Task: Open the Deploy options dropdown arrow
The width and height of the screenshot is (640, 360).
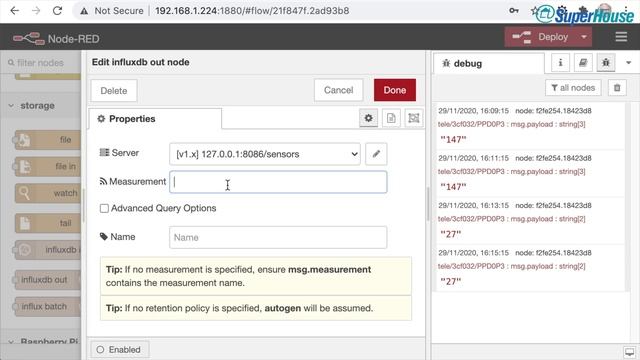Action: click(x=584, y=37)
